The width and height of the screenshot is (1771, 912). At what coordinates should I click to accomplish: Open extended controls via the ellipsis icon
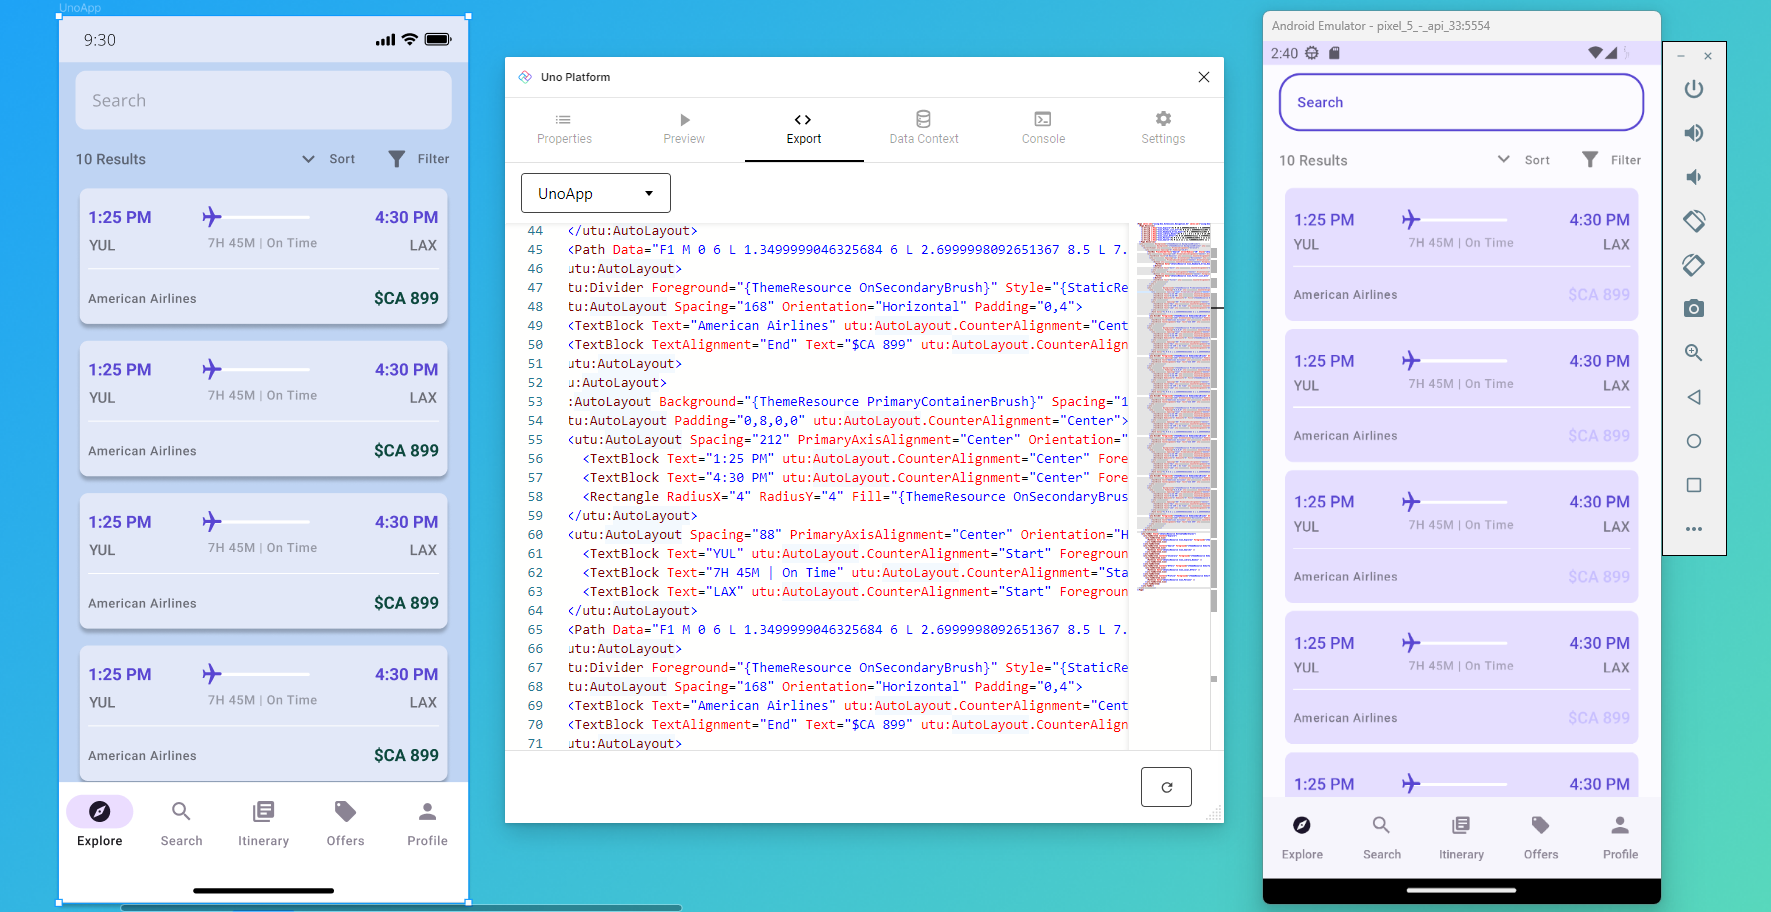point(1694,529)
